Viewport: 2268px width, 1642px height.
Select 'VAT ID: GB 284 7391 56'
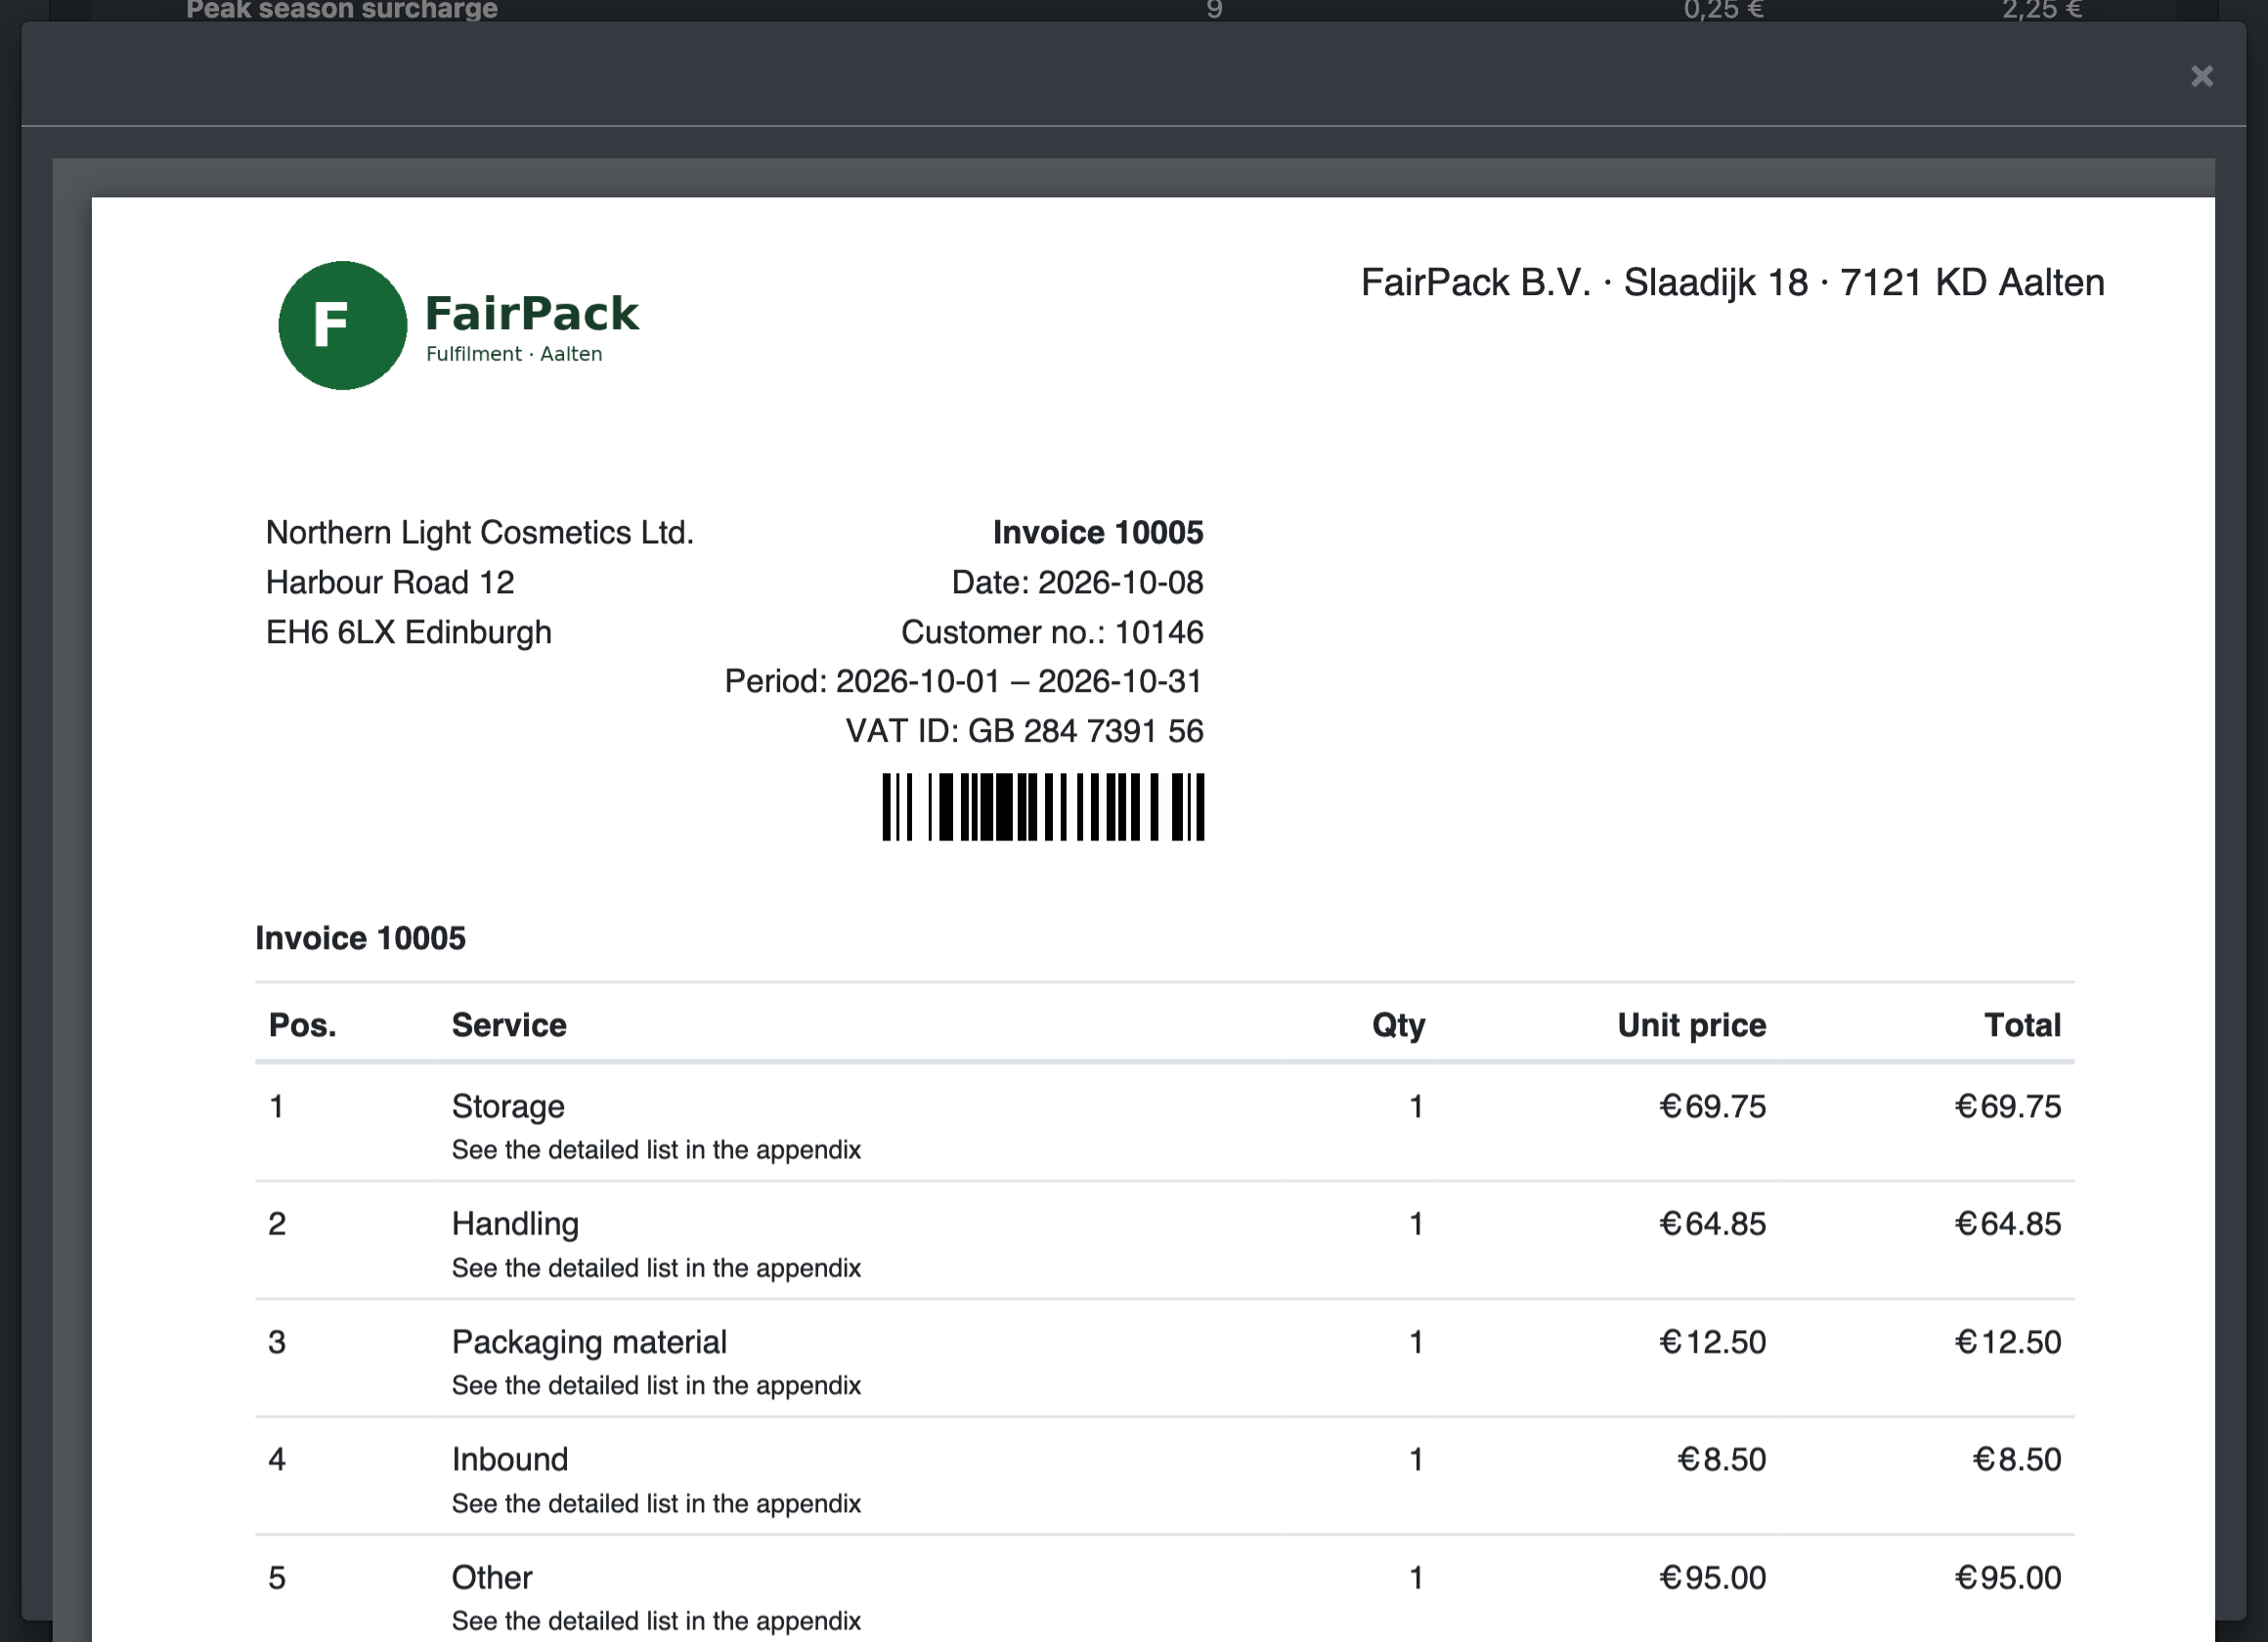tap(1024, 731)
